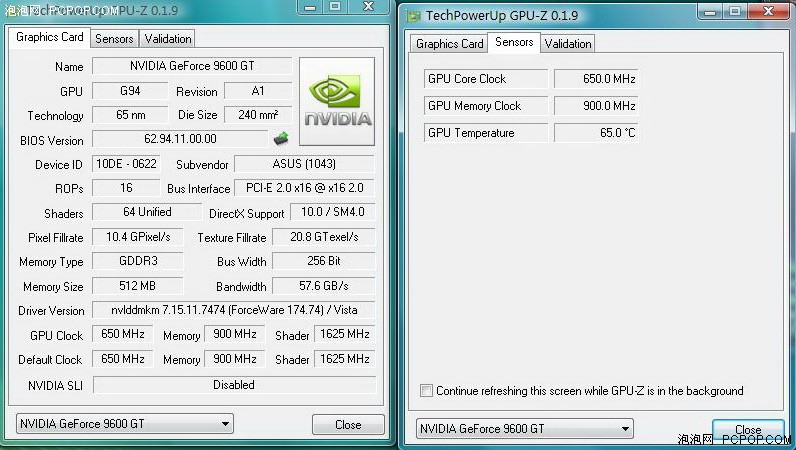Switch to Sensors tab in left window
796x450 pixels.
click(114, 39)
